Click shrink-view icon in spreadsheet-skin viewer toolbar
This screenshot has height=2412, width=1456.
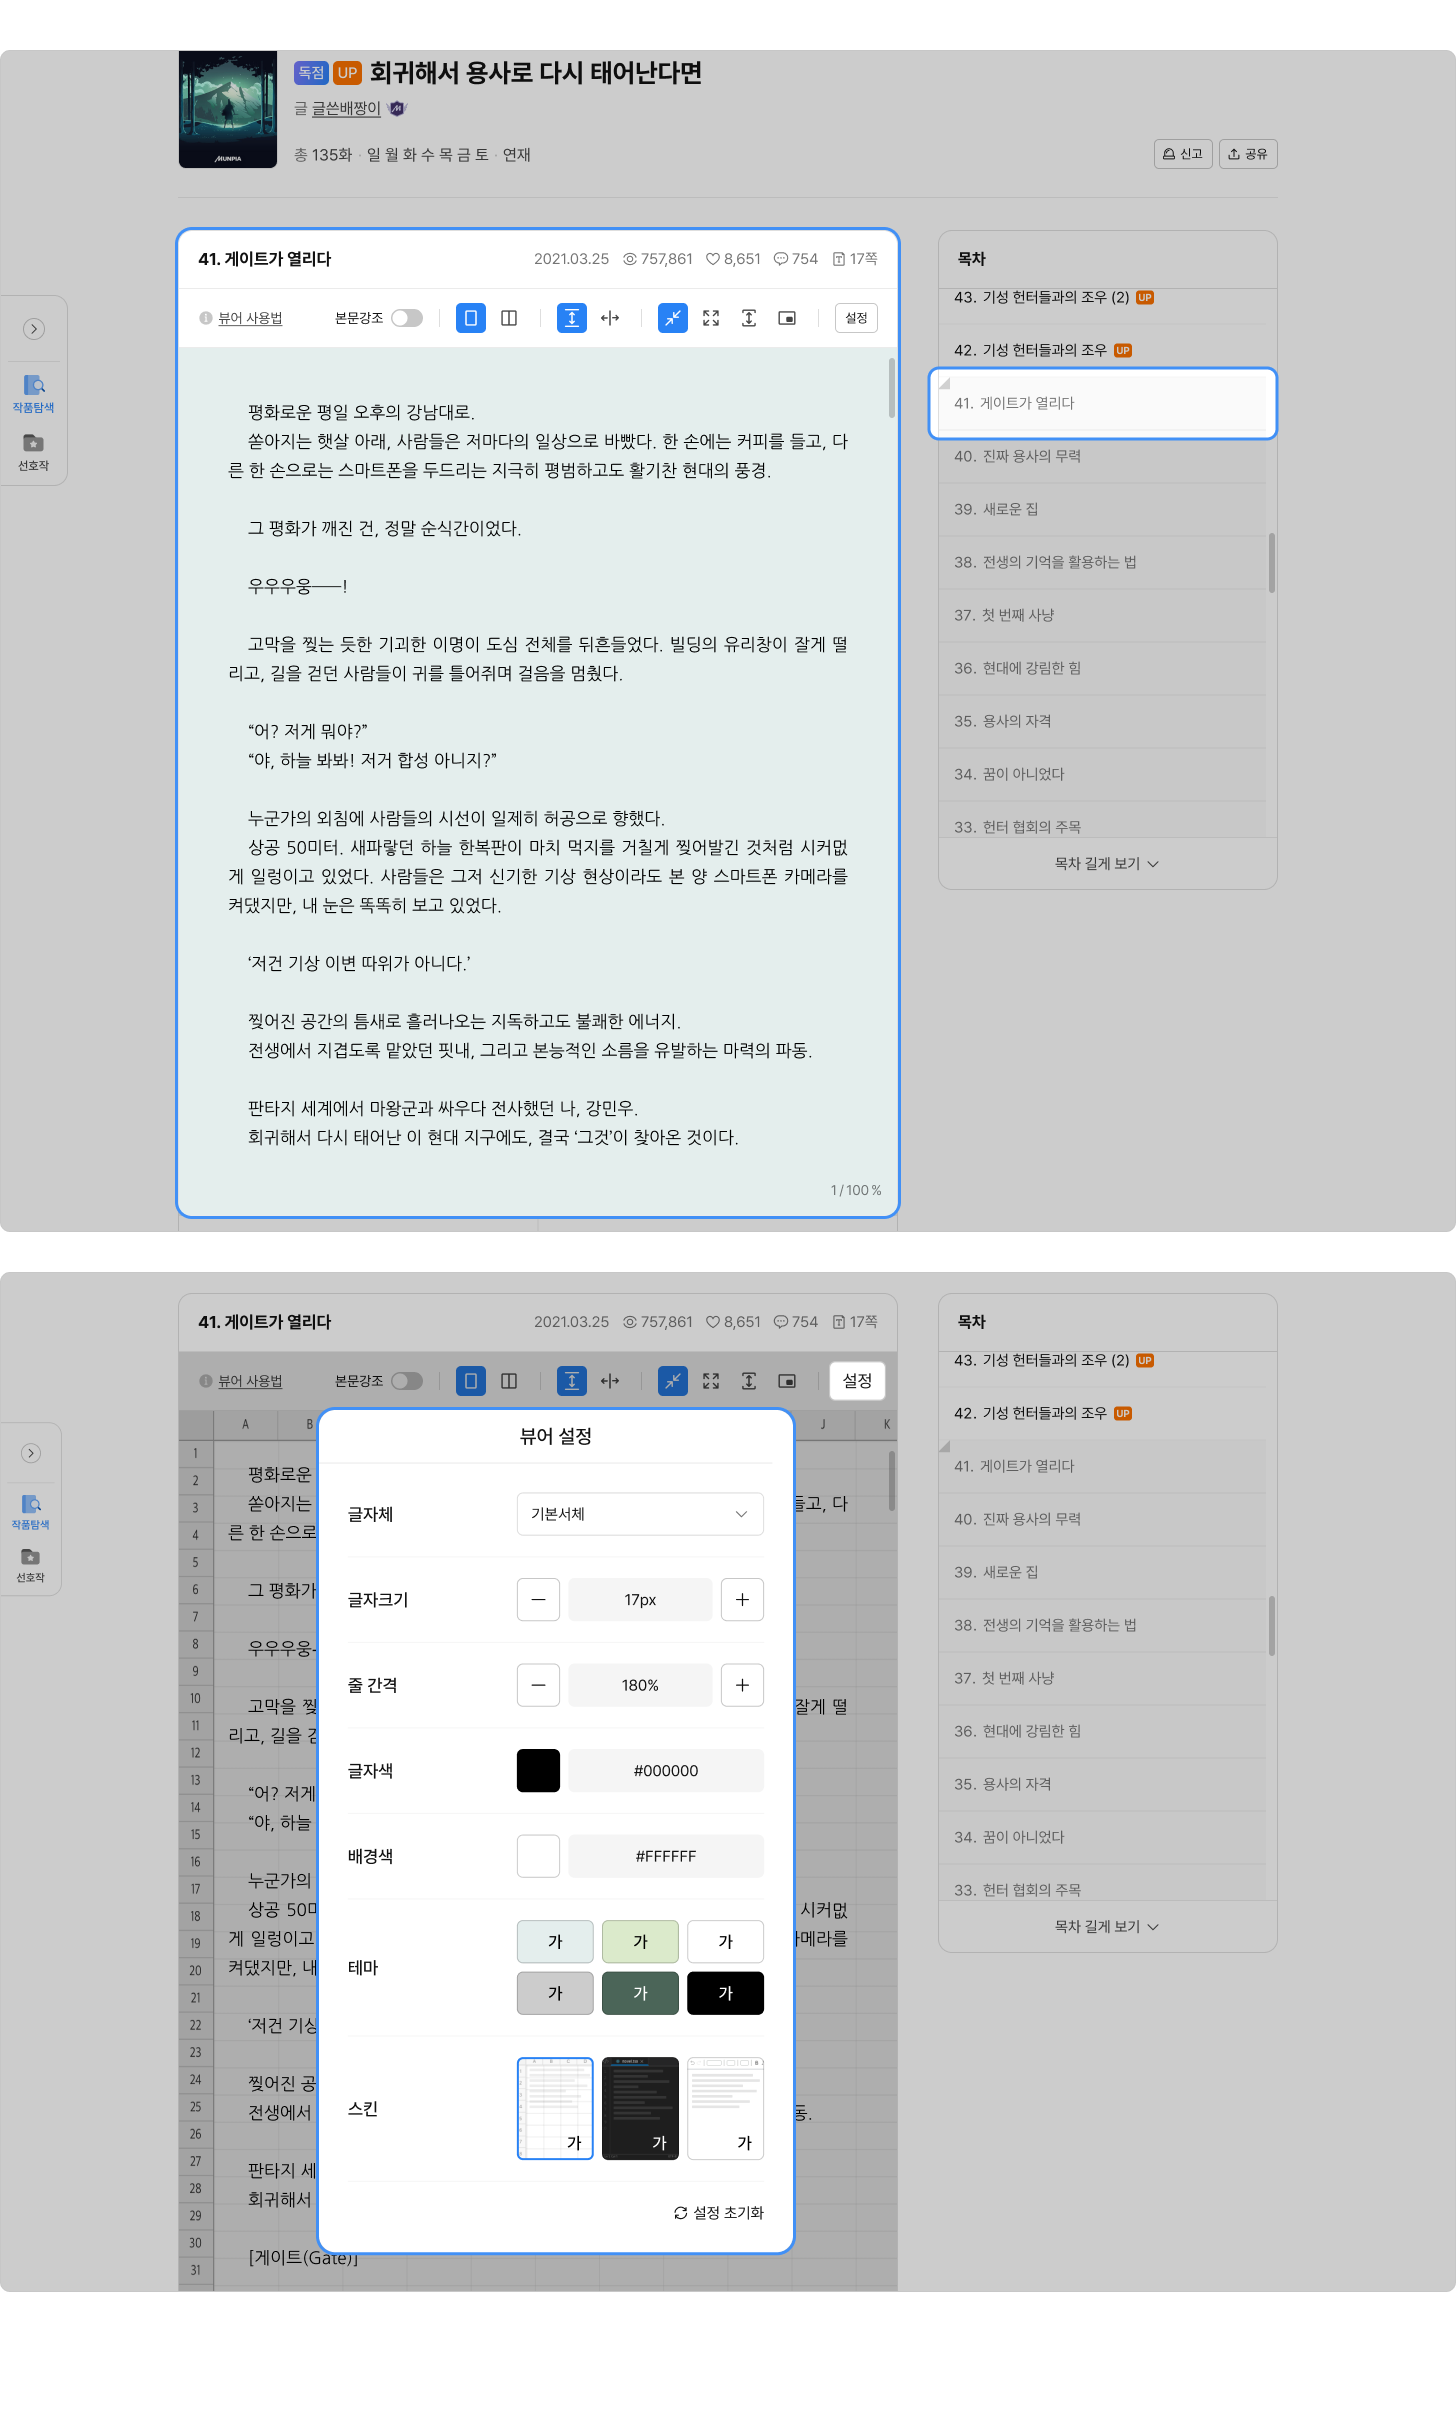(x=673, y=1381)
